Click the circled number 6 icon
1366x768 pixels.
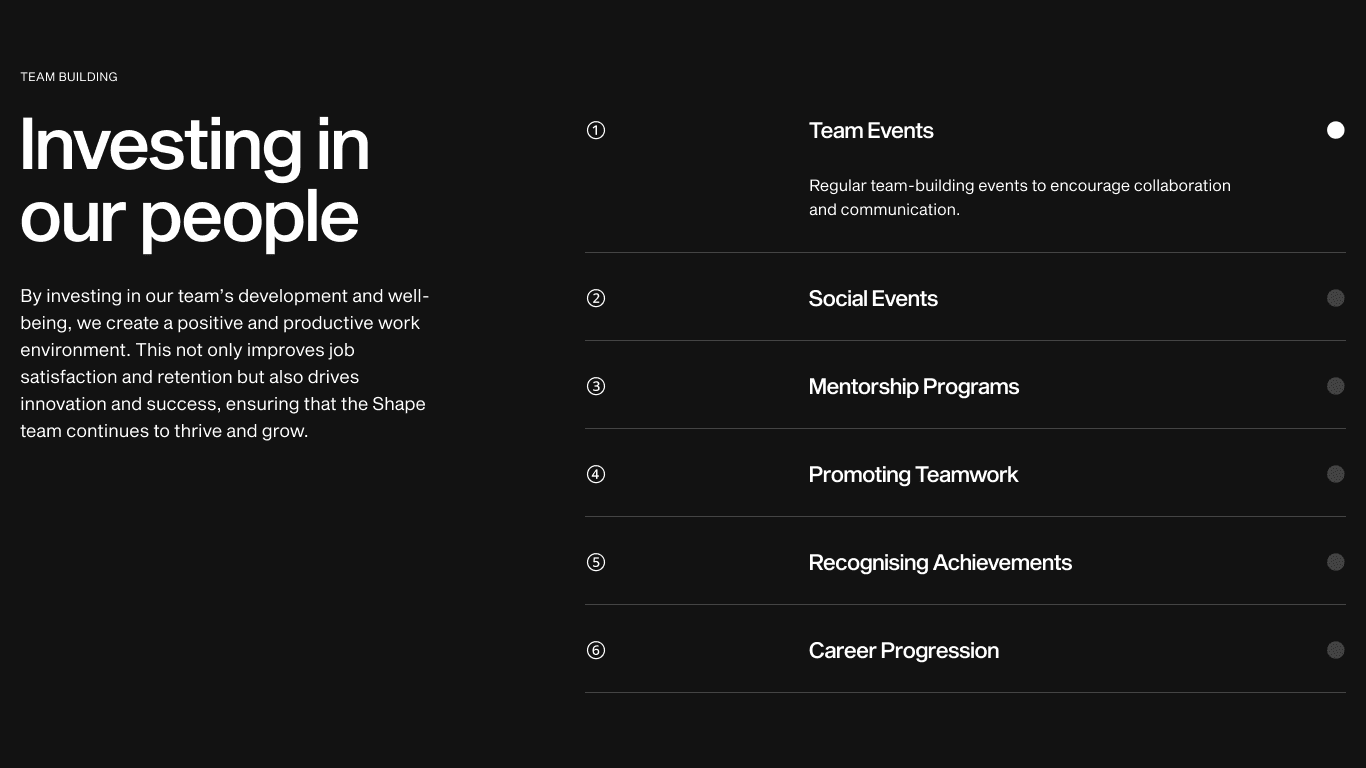coord(596,650)
